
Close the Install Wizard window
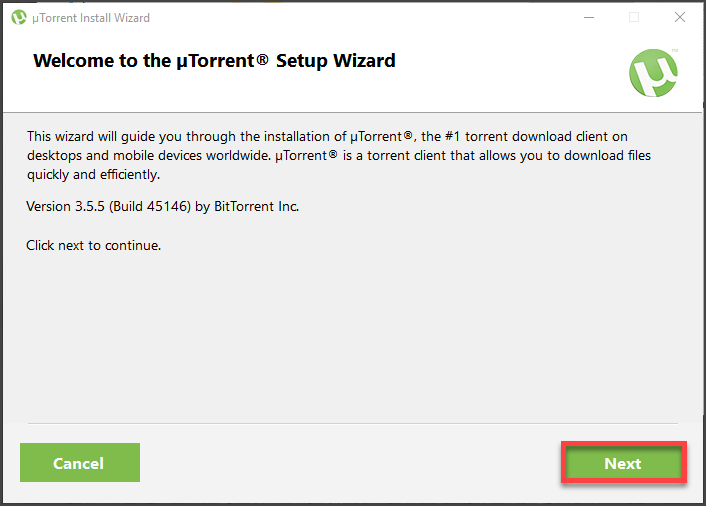679,17
